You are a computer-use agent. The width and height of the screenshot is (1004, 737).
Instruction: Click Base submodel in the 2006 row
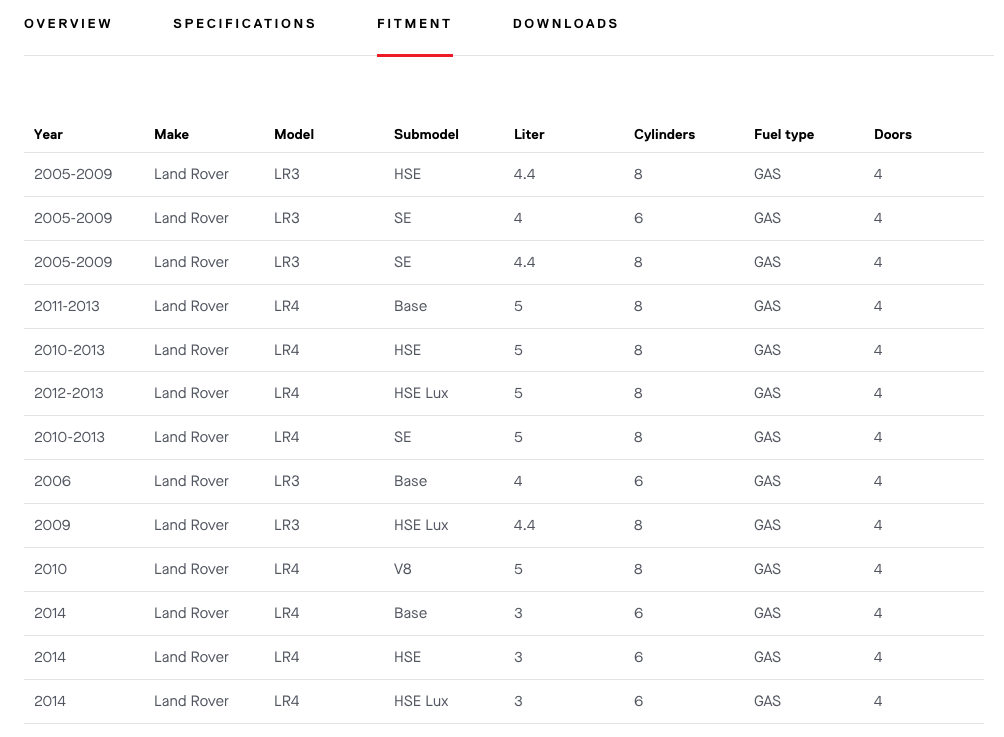pyautogui.click(x=410, y=481)
